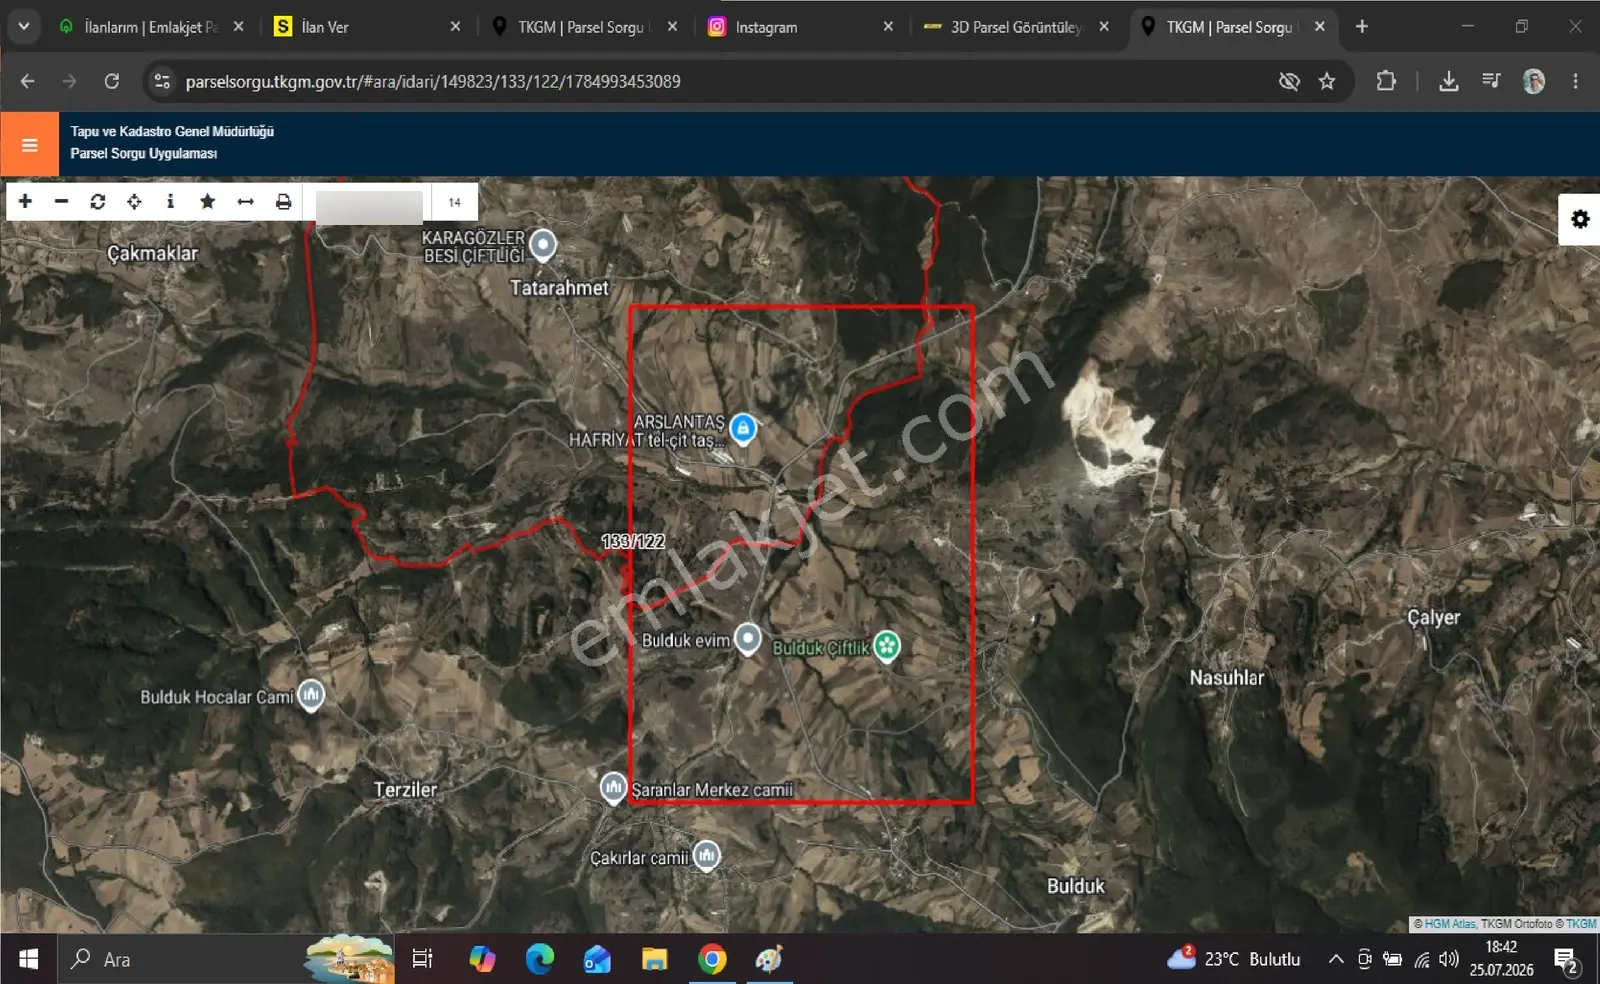Screen dimensions: 1600x984
Task: Click the address bar URL
Action: (433, 81)
